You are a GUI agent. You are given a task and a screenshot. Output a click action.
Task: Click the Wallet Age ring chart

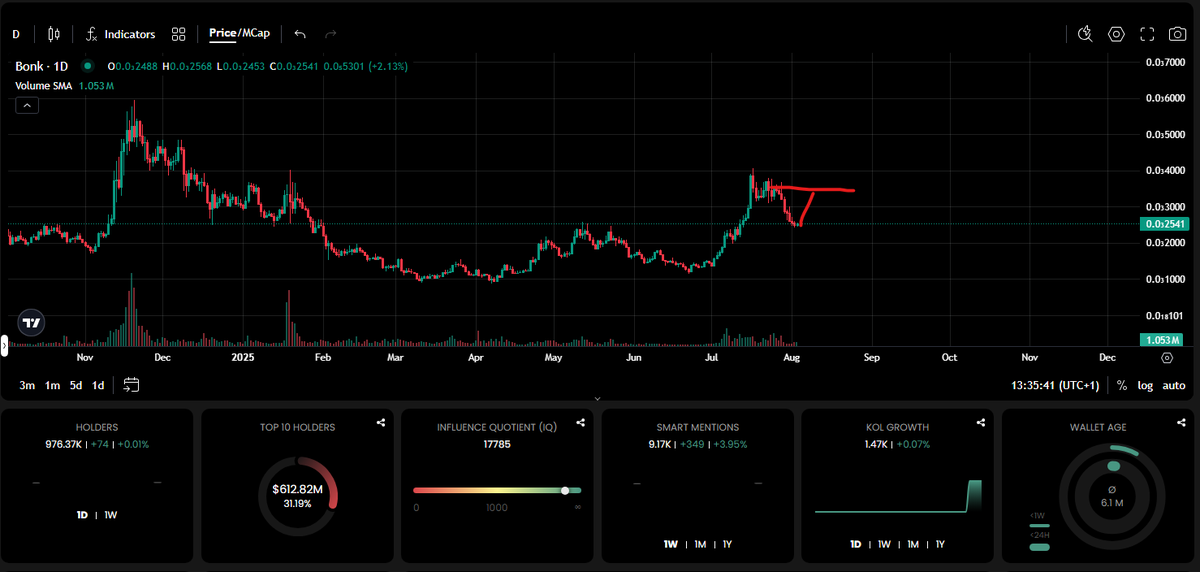pyautogui.click(x=1111, y=496)
